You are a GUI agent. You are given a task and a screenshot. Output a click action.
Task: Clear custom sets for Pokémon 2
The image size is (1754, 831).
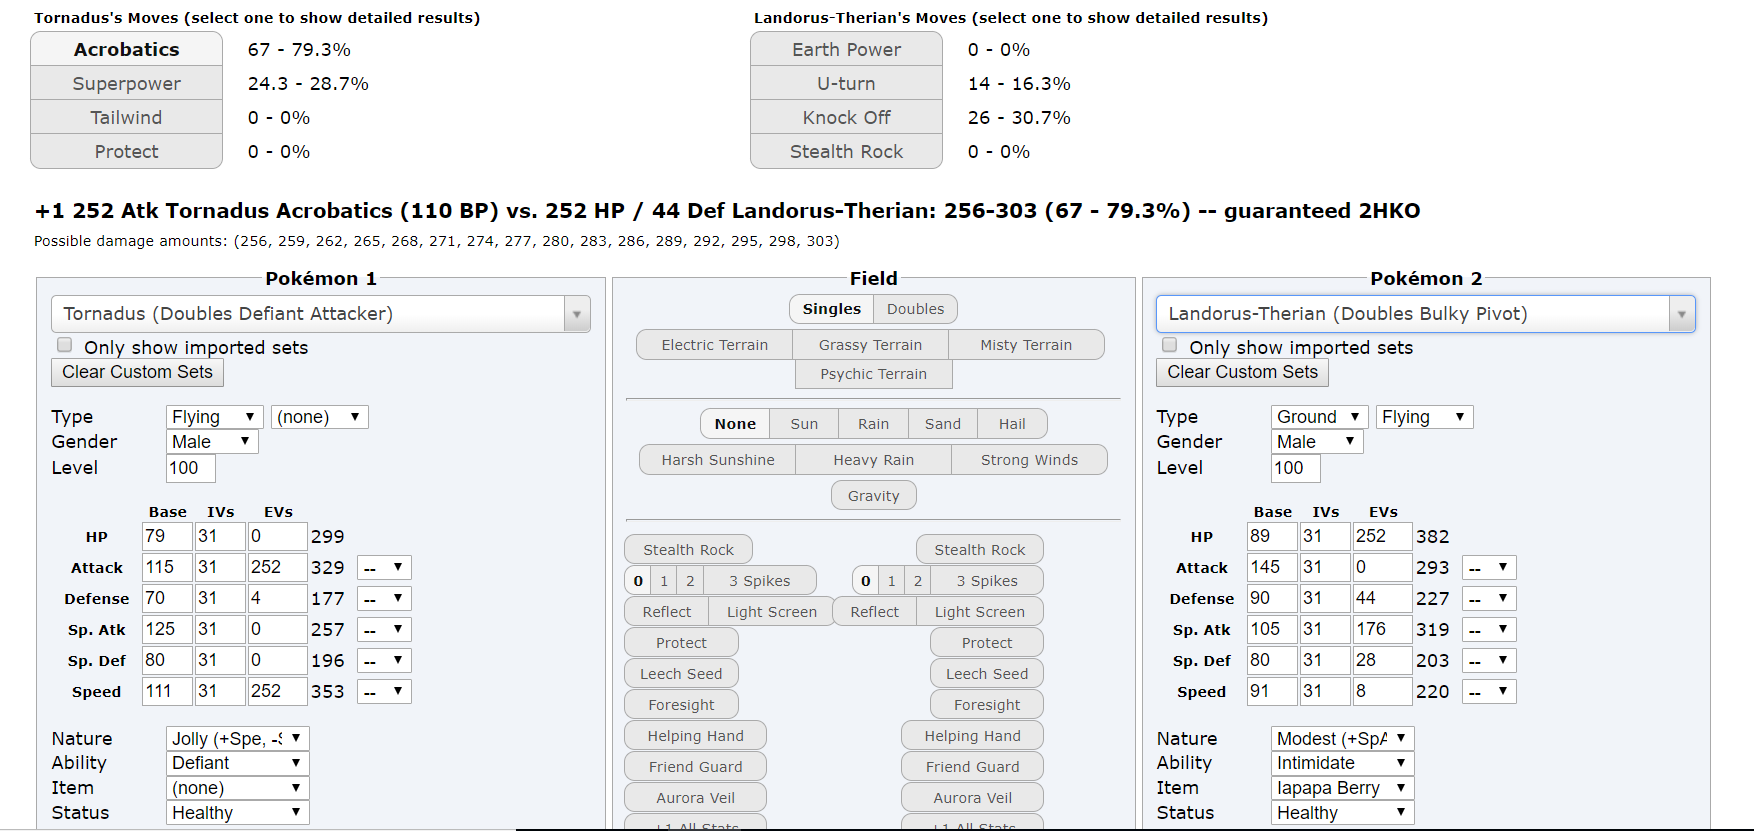[x=1243, y=372]
